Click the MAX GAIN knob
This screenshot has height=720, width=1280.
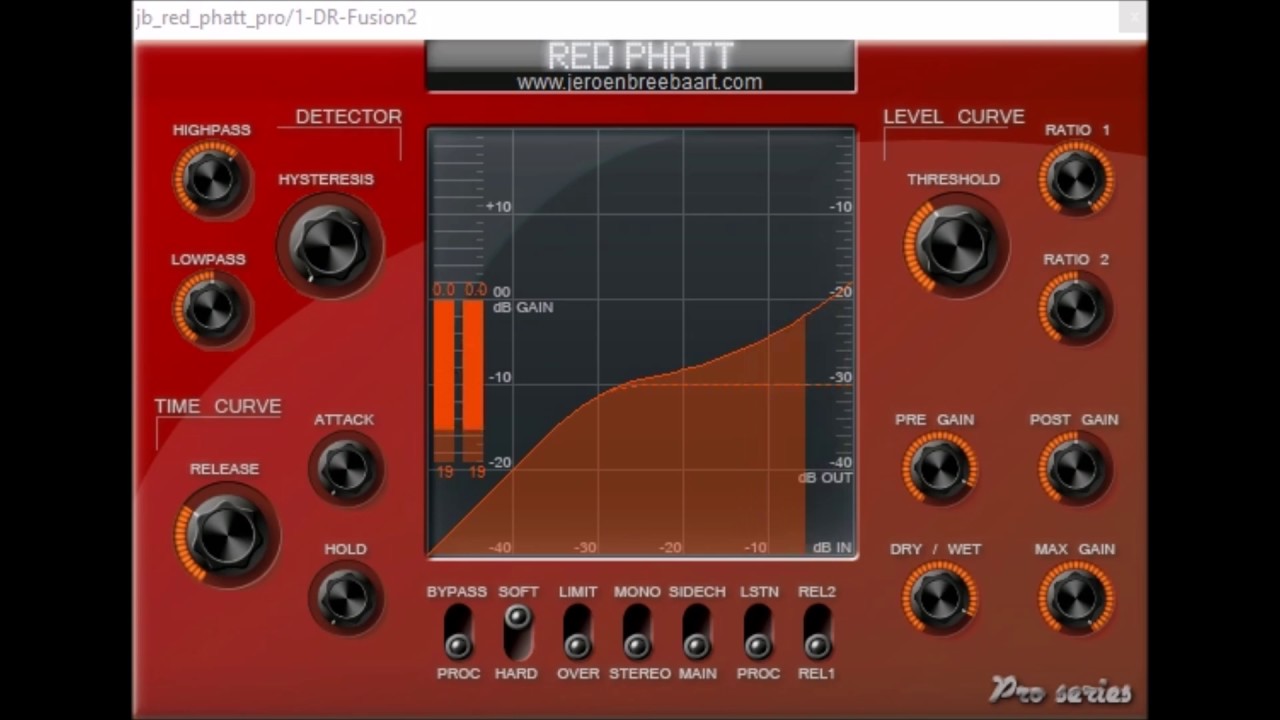[1076, 598]
